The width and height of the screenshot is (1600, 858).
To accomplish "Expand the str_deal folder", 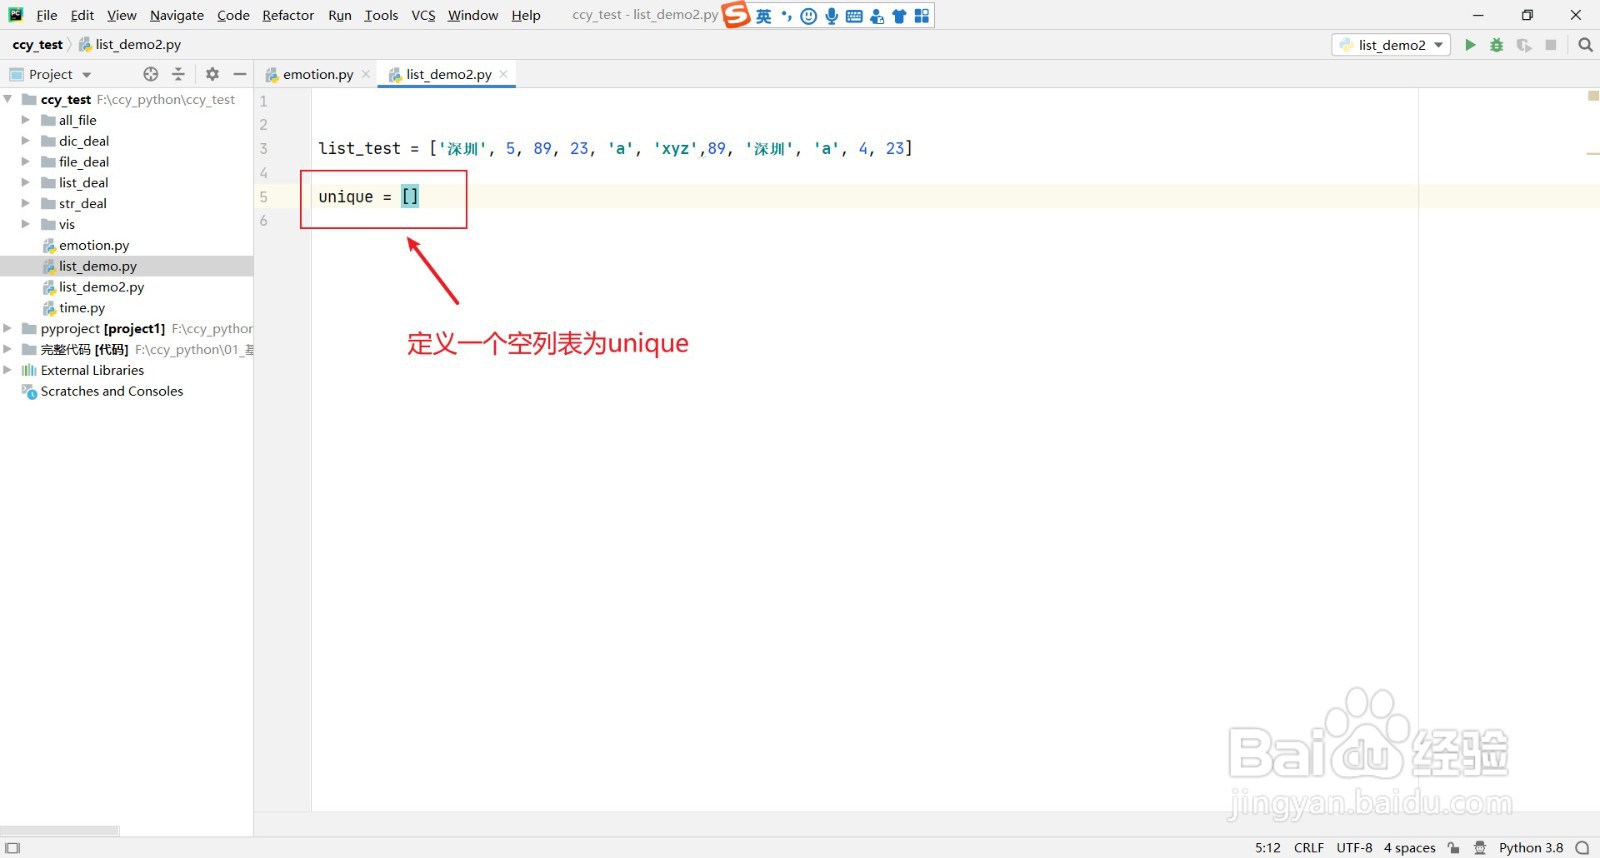I will [26, 203].
